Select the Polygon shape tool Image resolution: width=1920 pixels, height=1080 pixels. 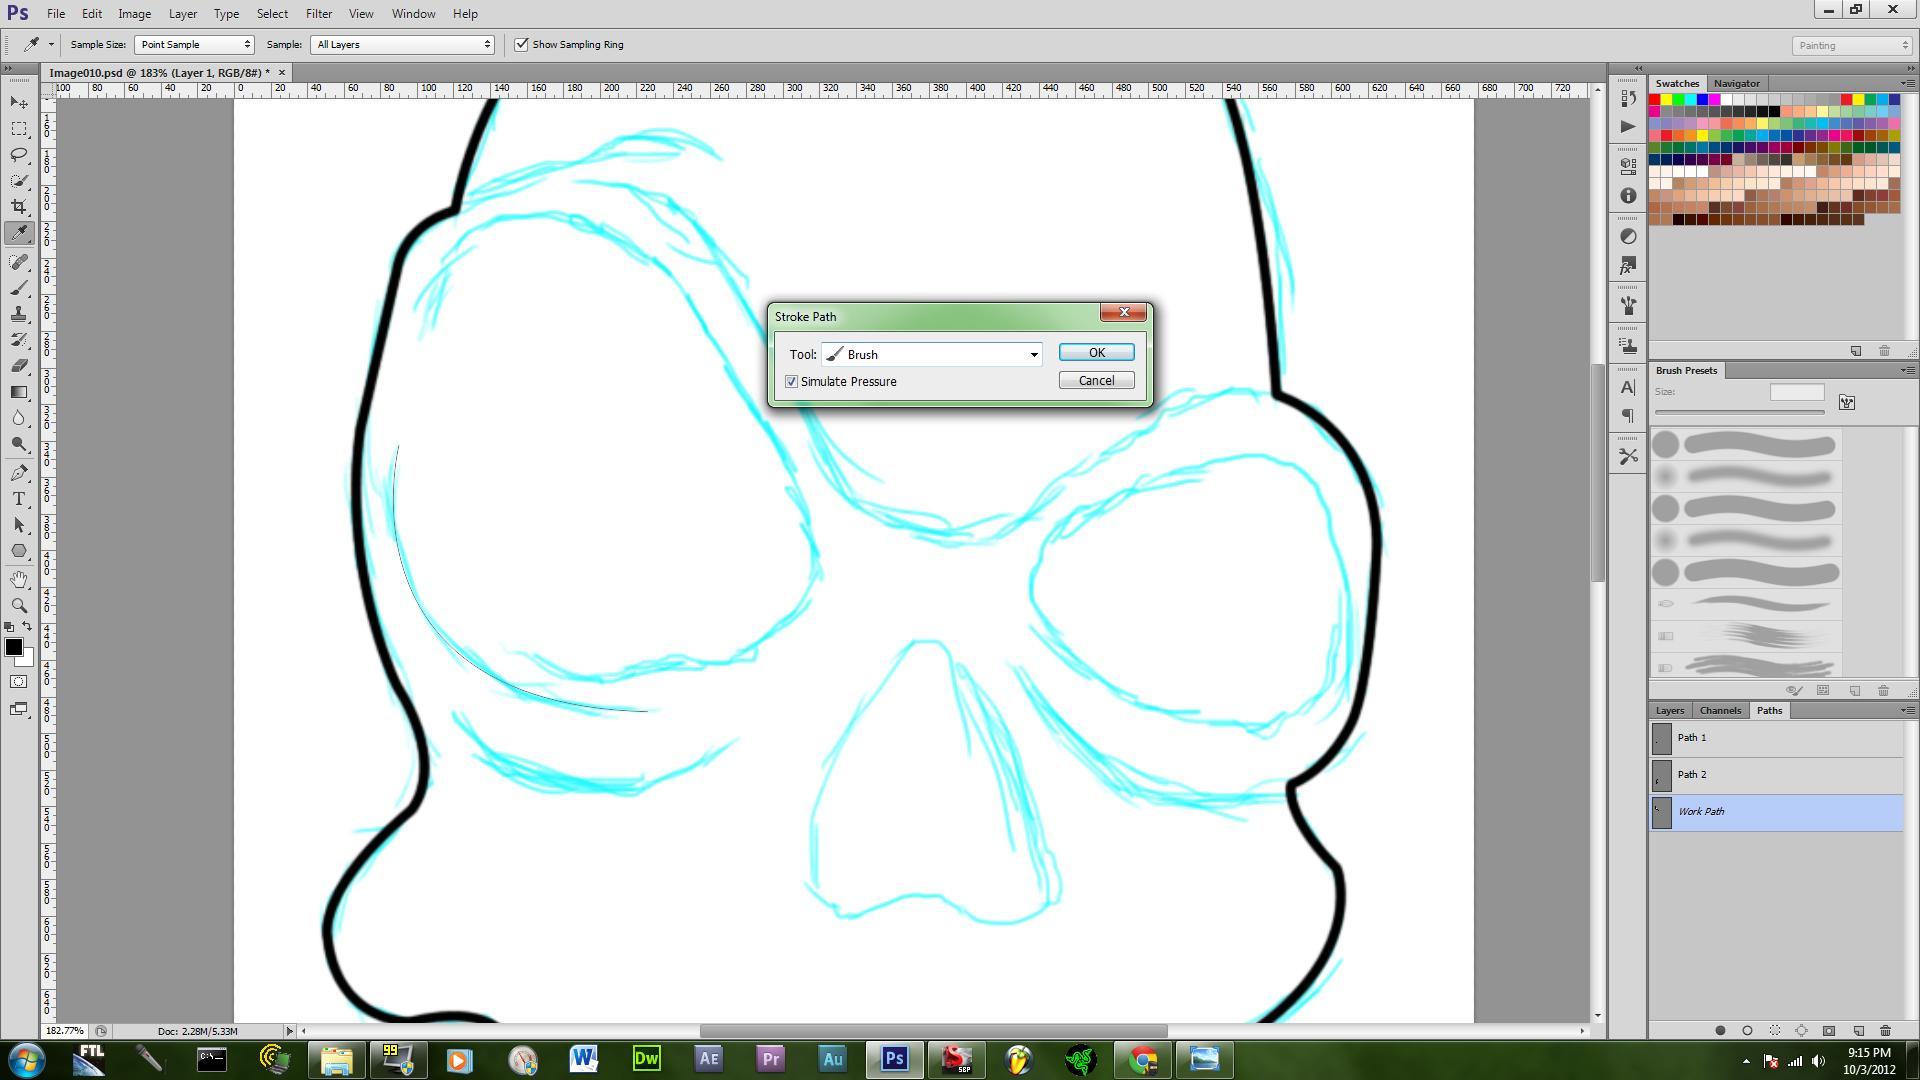19,551
